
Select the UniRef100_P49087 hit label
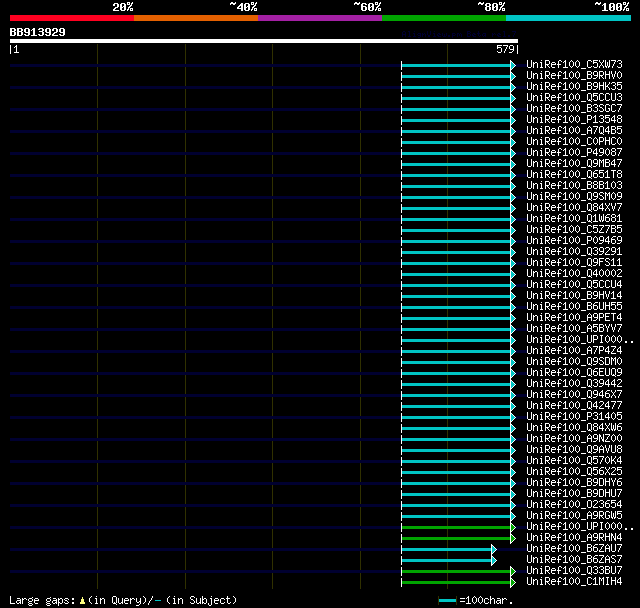tap(574, 153)
